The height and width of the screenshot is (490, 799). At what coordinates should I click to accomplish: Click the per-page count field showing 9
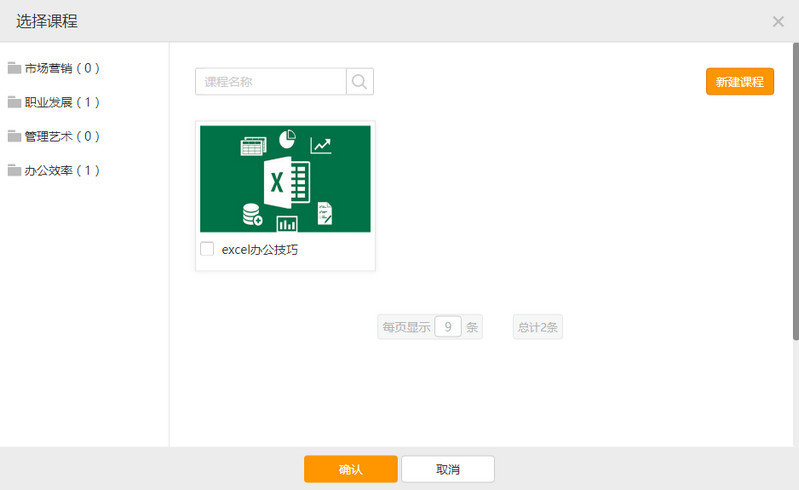point(448,326)
